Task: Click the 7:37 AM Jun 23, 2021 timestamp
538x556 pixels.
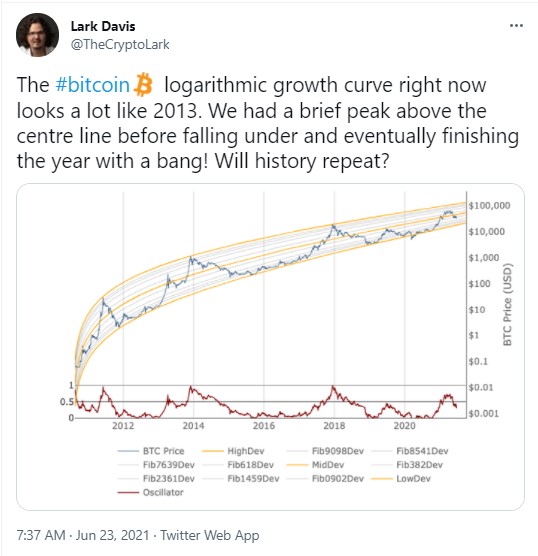Action: [x=83, y=535]
